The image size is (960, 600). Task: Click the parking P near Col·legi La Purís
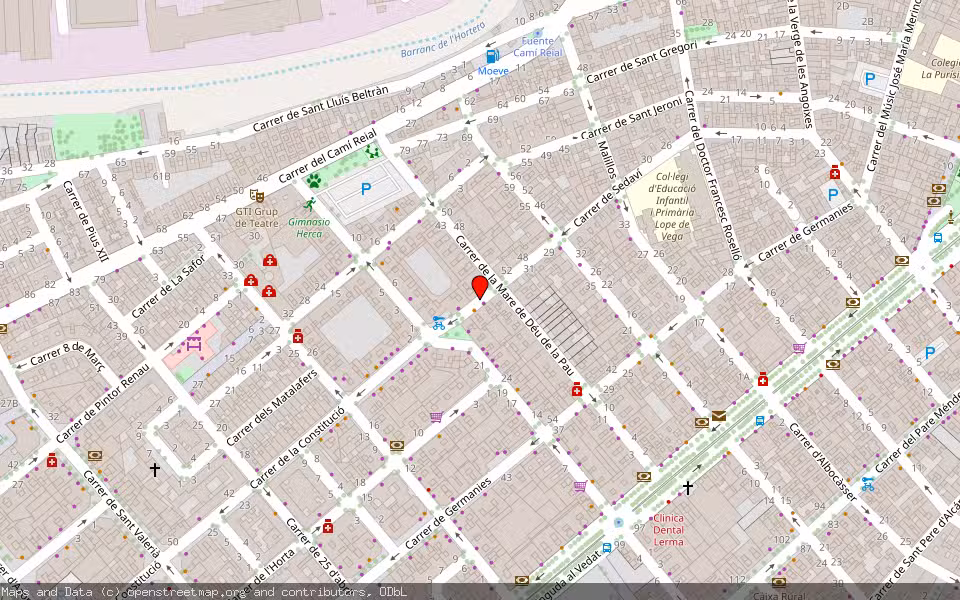tap(869, 79)
